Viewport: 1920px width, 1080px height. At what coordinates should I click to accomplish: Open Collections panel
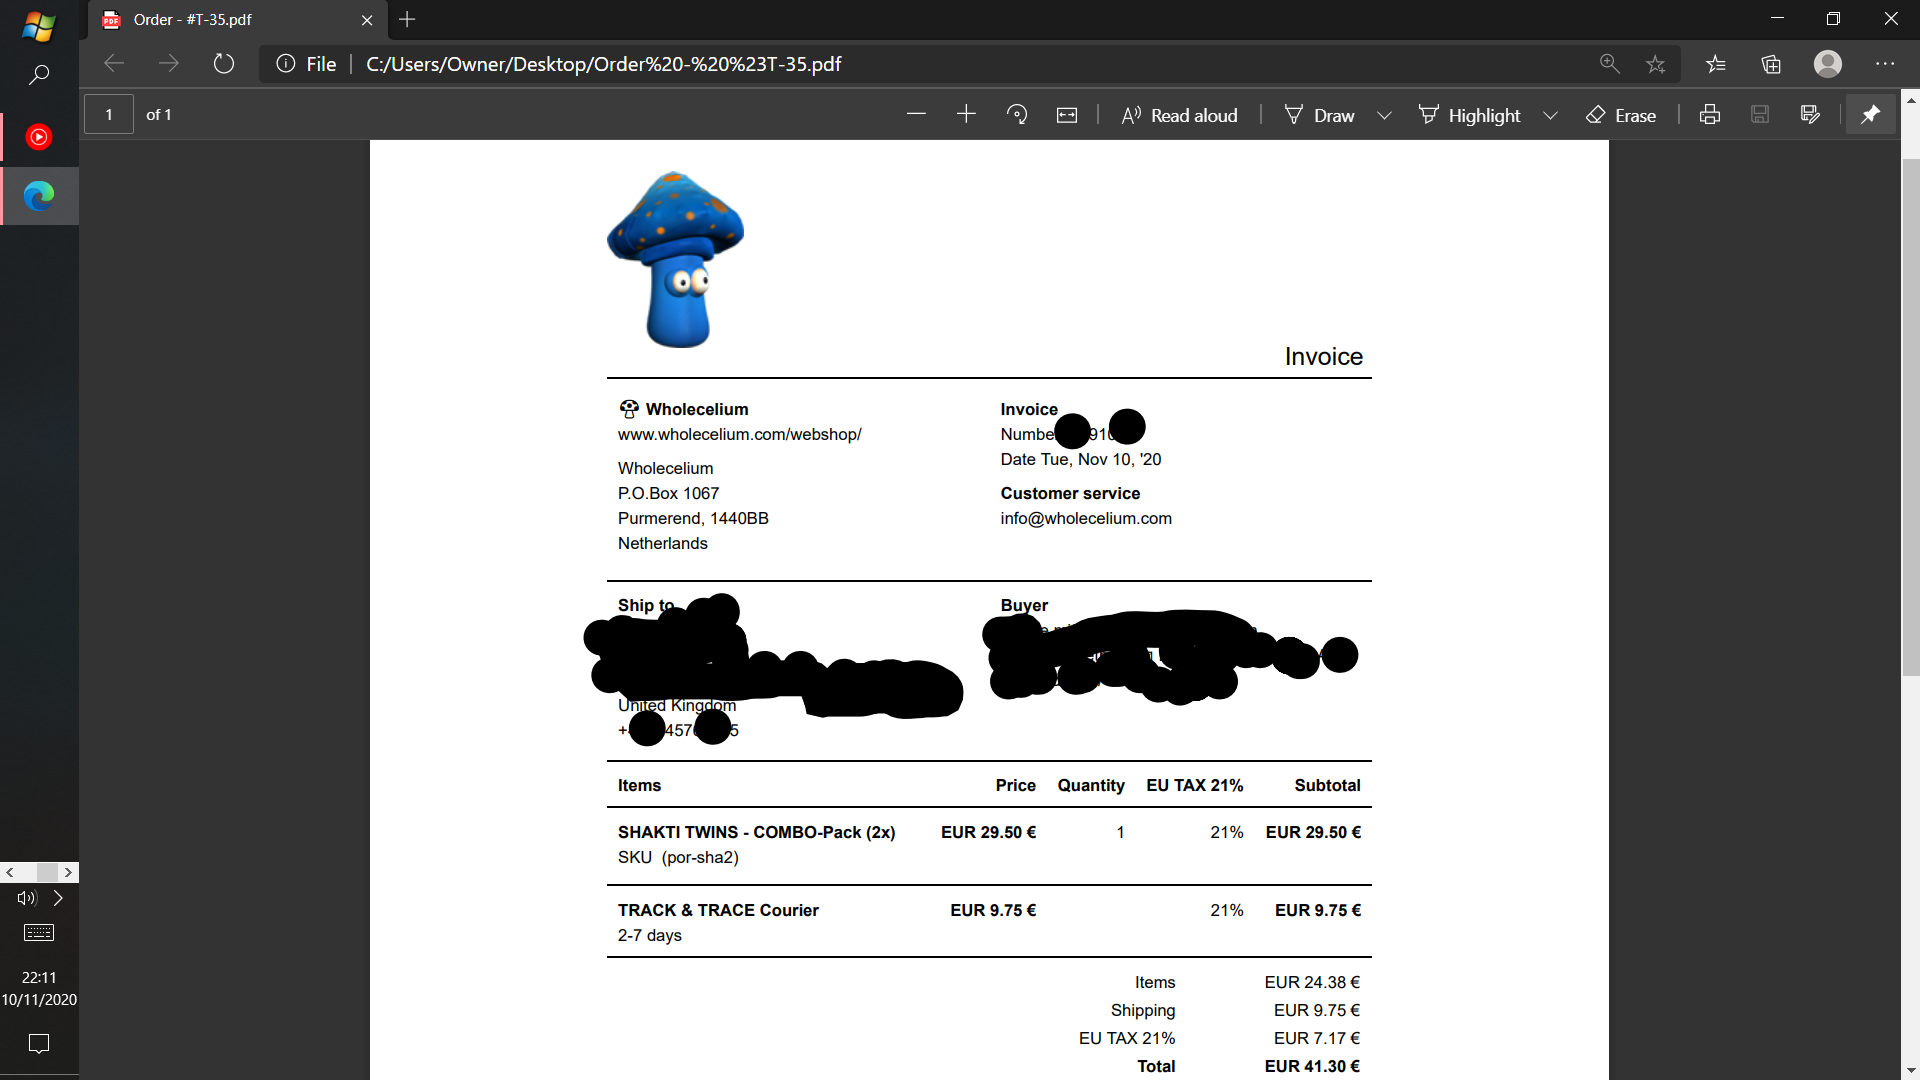click(1771, 64)
